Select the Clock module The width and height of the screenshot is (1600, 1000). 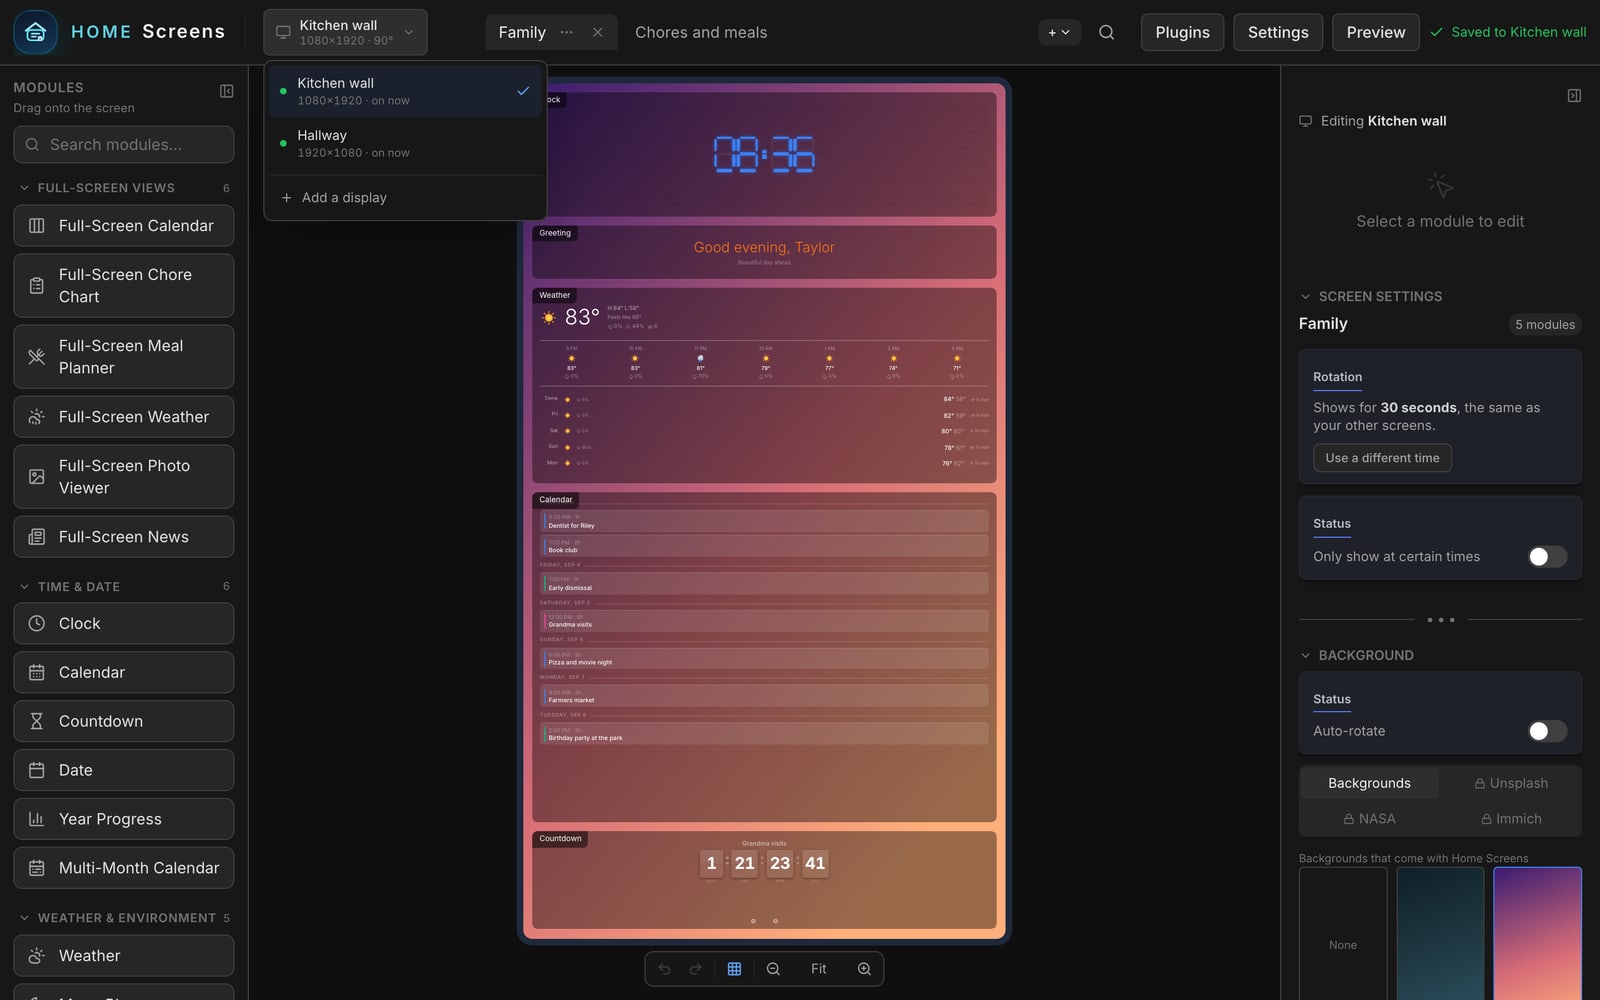point(124,624)
